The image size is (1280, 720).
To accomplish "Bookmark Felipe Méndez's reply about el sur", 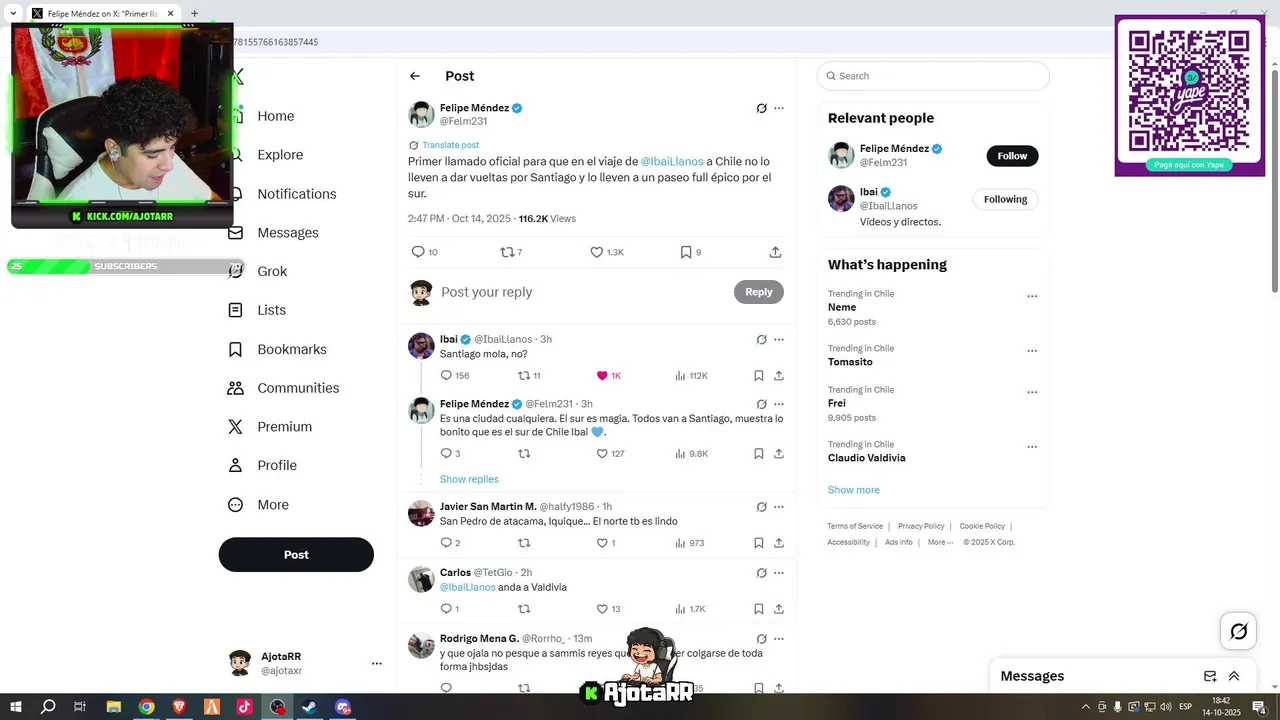I will tap(759, 454).
